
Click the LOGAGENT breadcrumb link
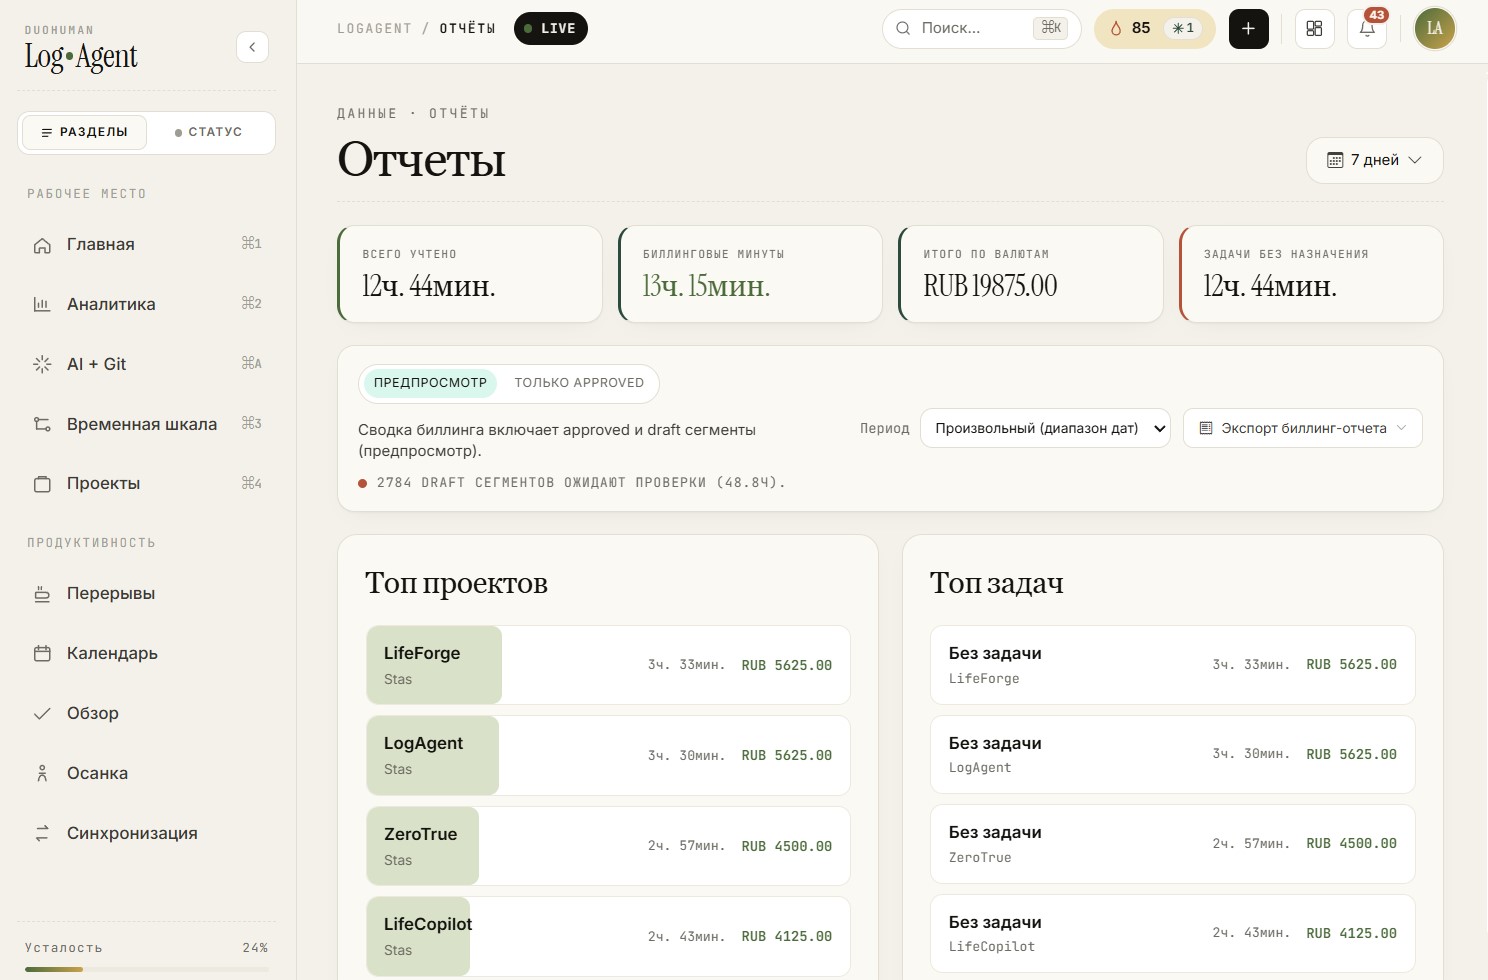[374, 28]
